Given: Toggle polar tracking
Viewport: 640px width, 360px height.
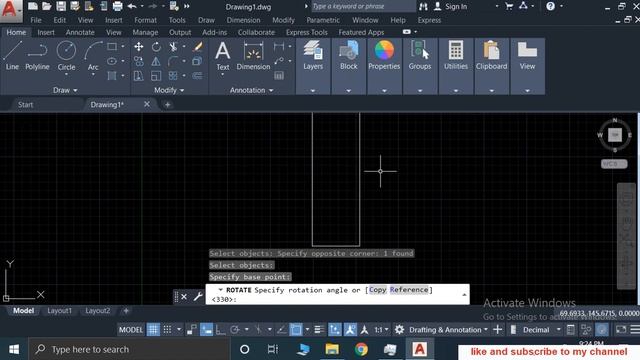Looking at the screenshot, I should tap(235, 330).
